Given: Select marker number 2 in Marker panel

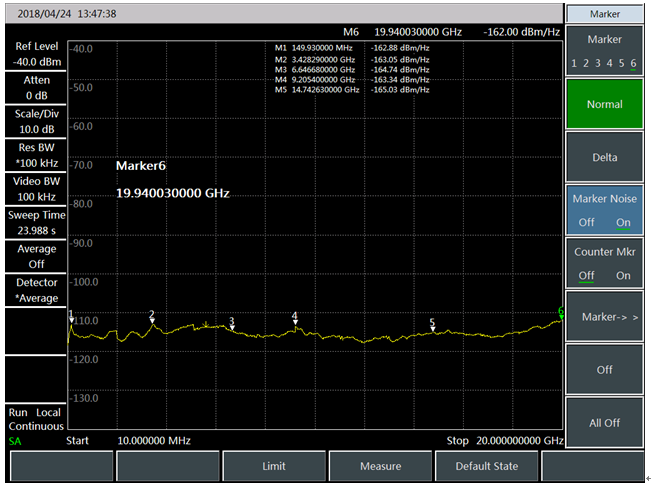Looking at the screenshot, I should point(586,63).
